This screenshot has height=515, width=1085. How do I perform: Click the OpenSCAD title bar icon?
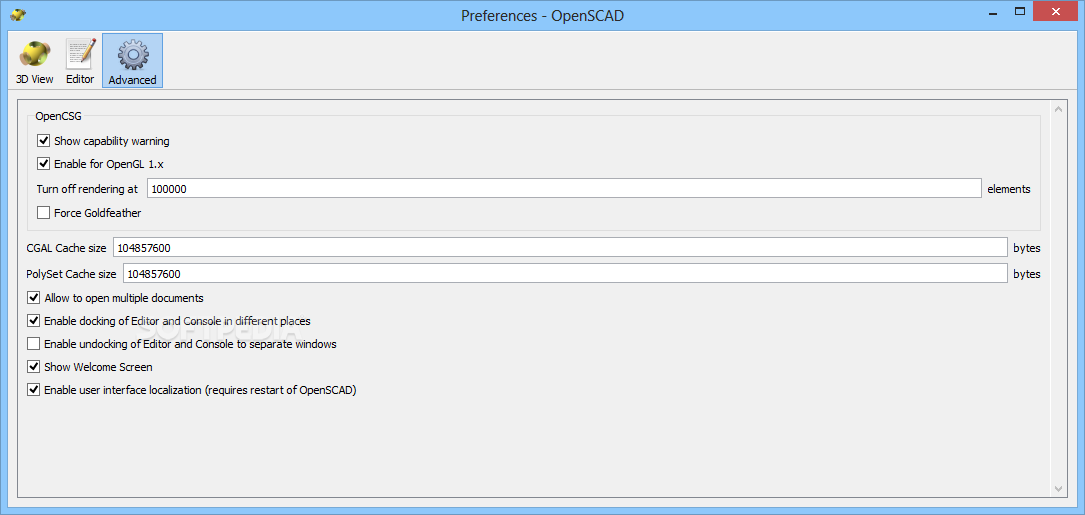[18, 14]
